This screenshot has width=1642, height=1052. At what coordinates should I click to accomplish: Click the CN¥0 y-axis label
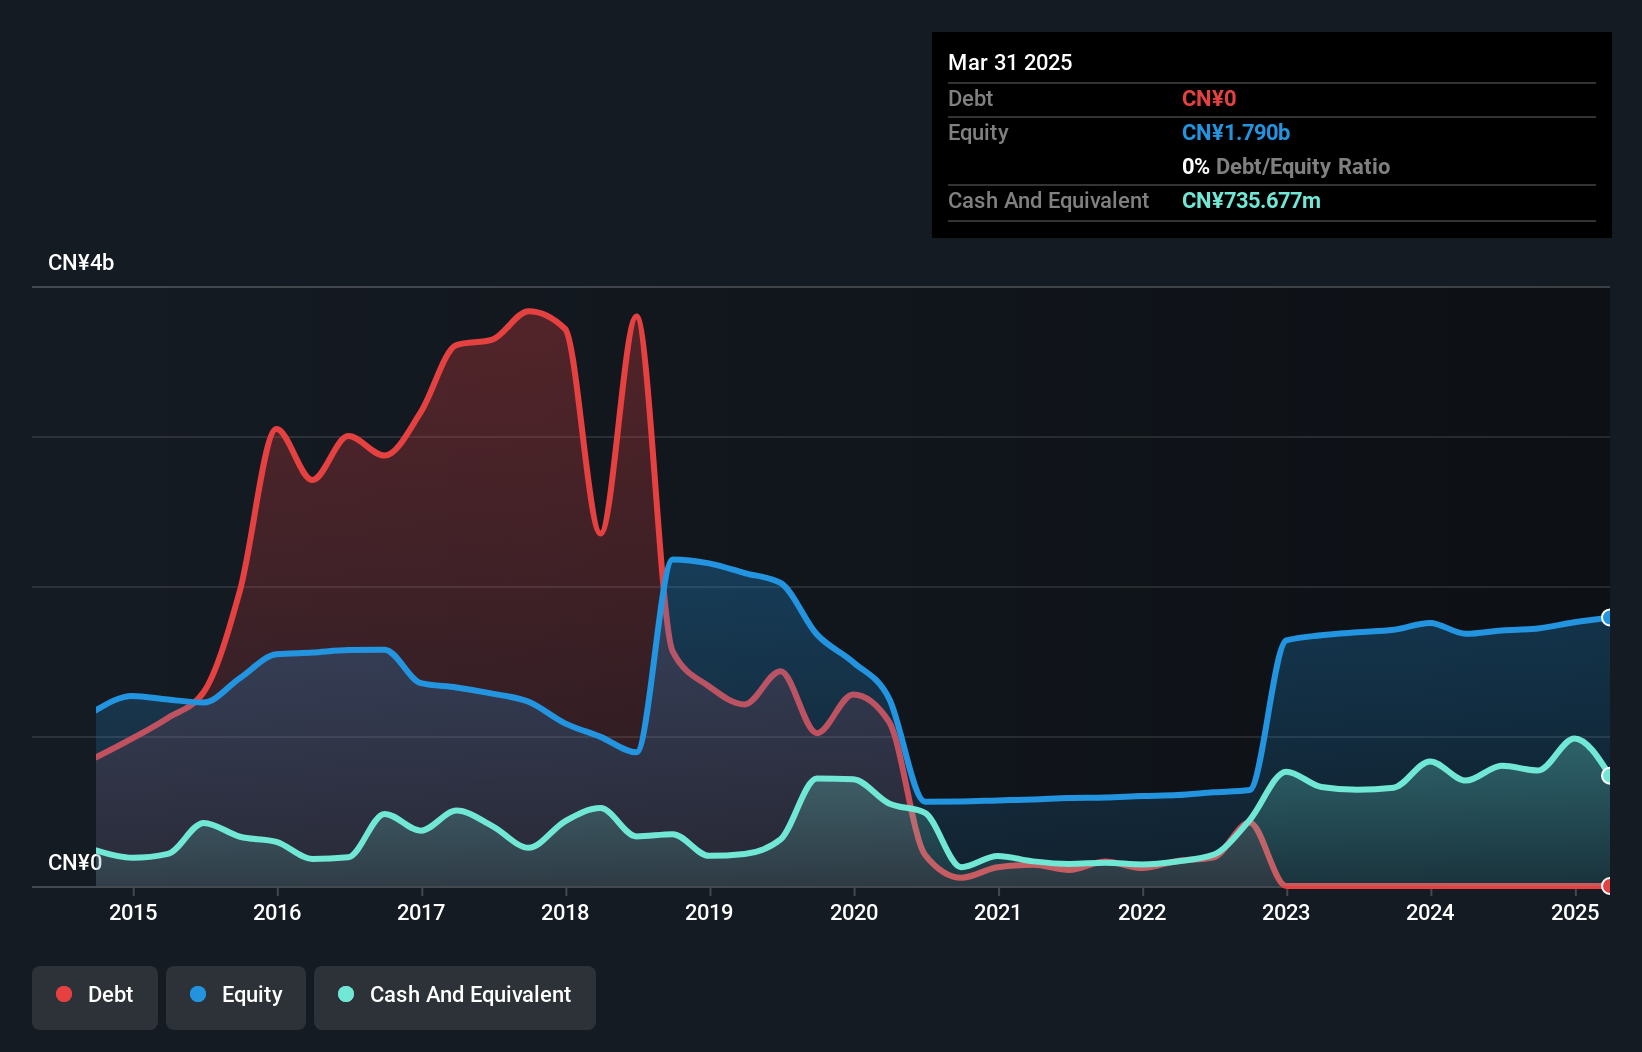(75, 862)
